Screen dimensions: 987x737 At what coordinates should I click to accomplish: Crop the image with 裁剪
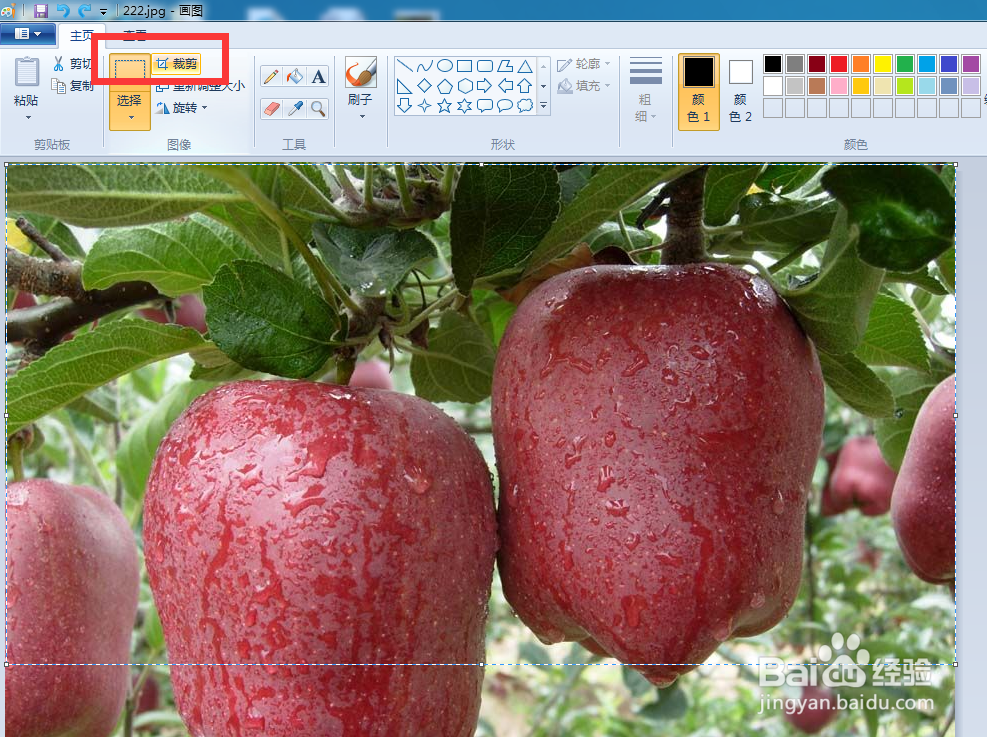(x=177, y=64)
